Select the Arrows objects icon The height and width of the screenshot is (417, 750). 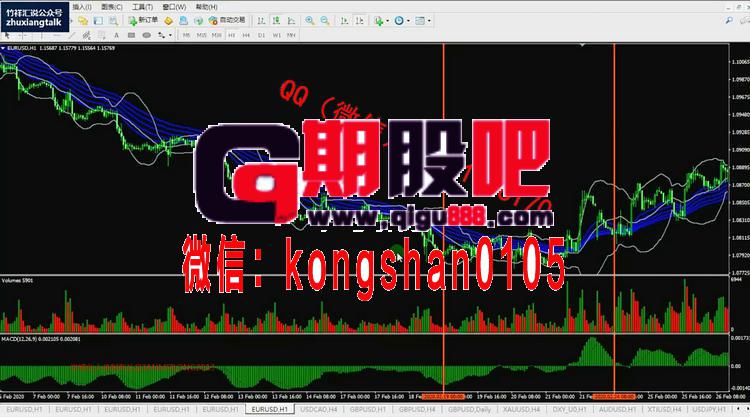(162, 35)
